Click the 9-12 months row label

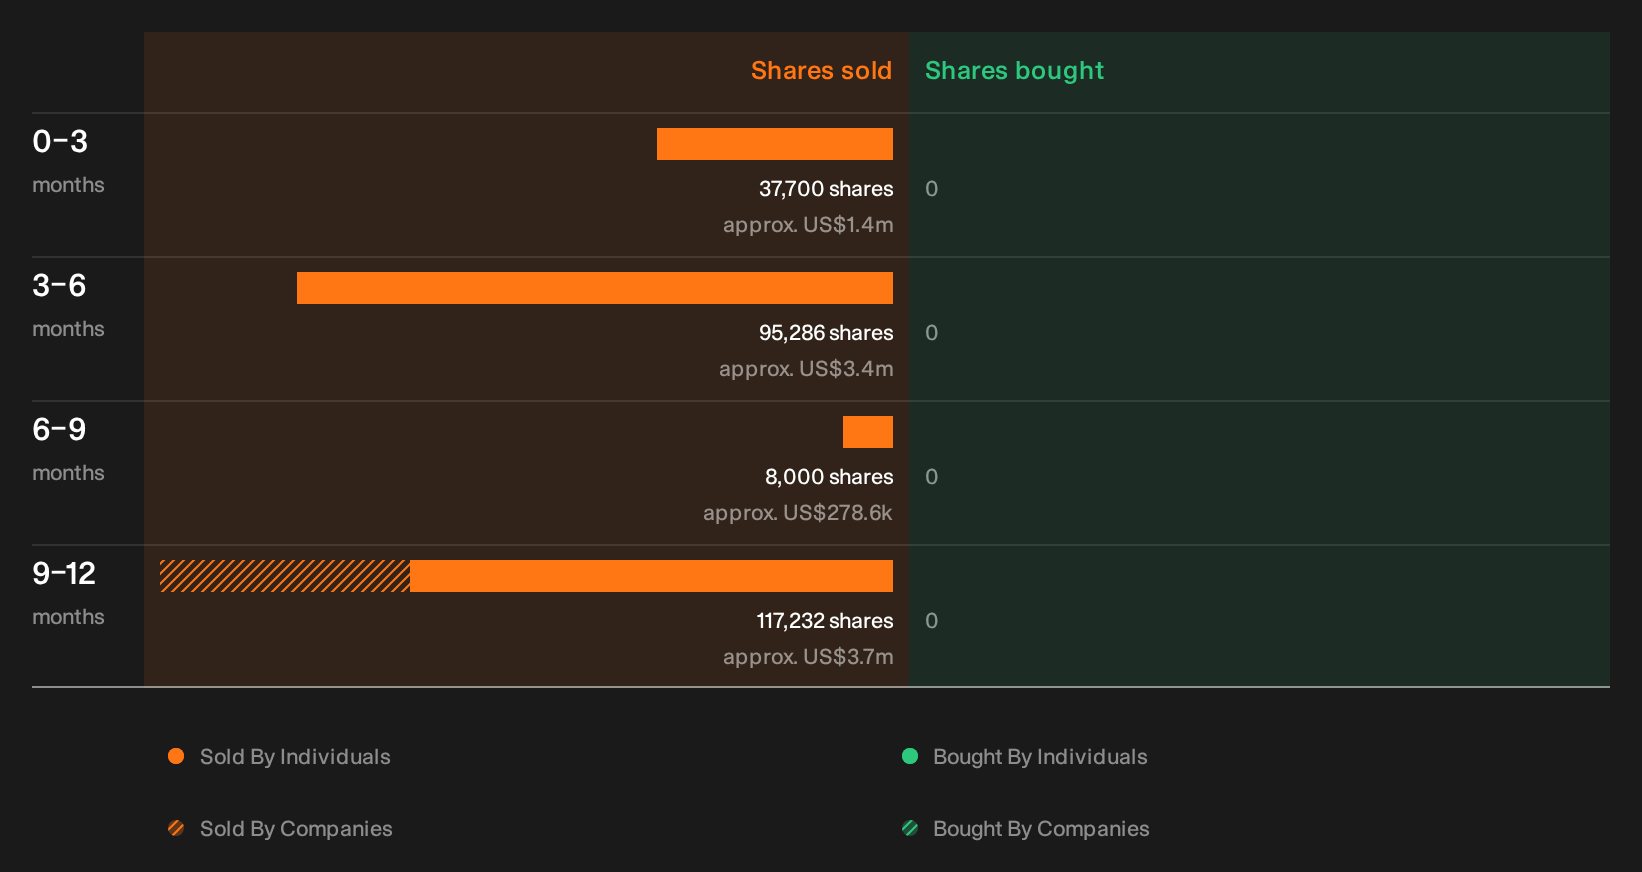(68, 592)
